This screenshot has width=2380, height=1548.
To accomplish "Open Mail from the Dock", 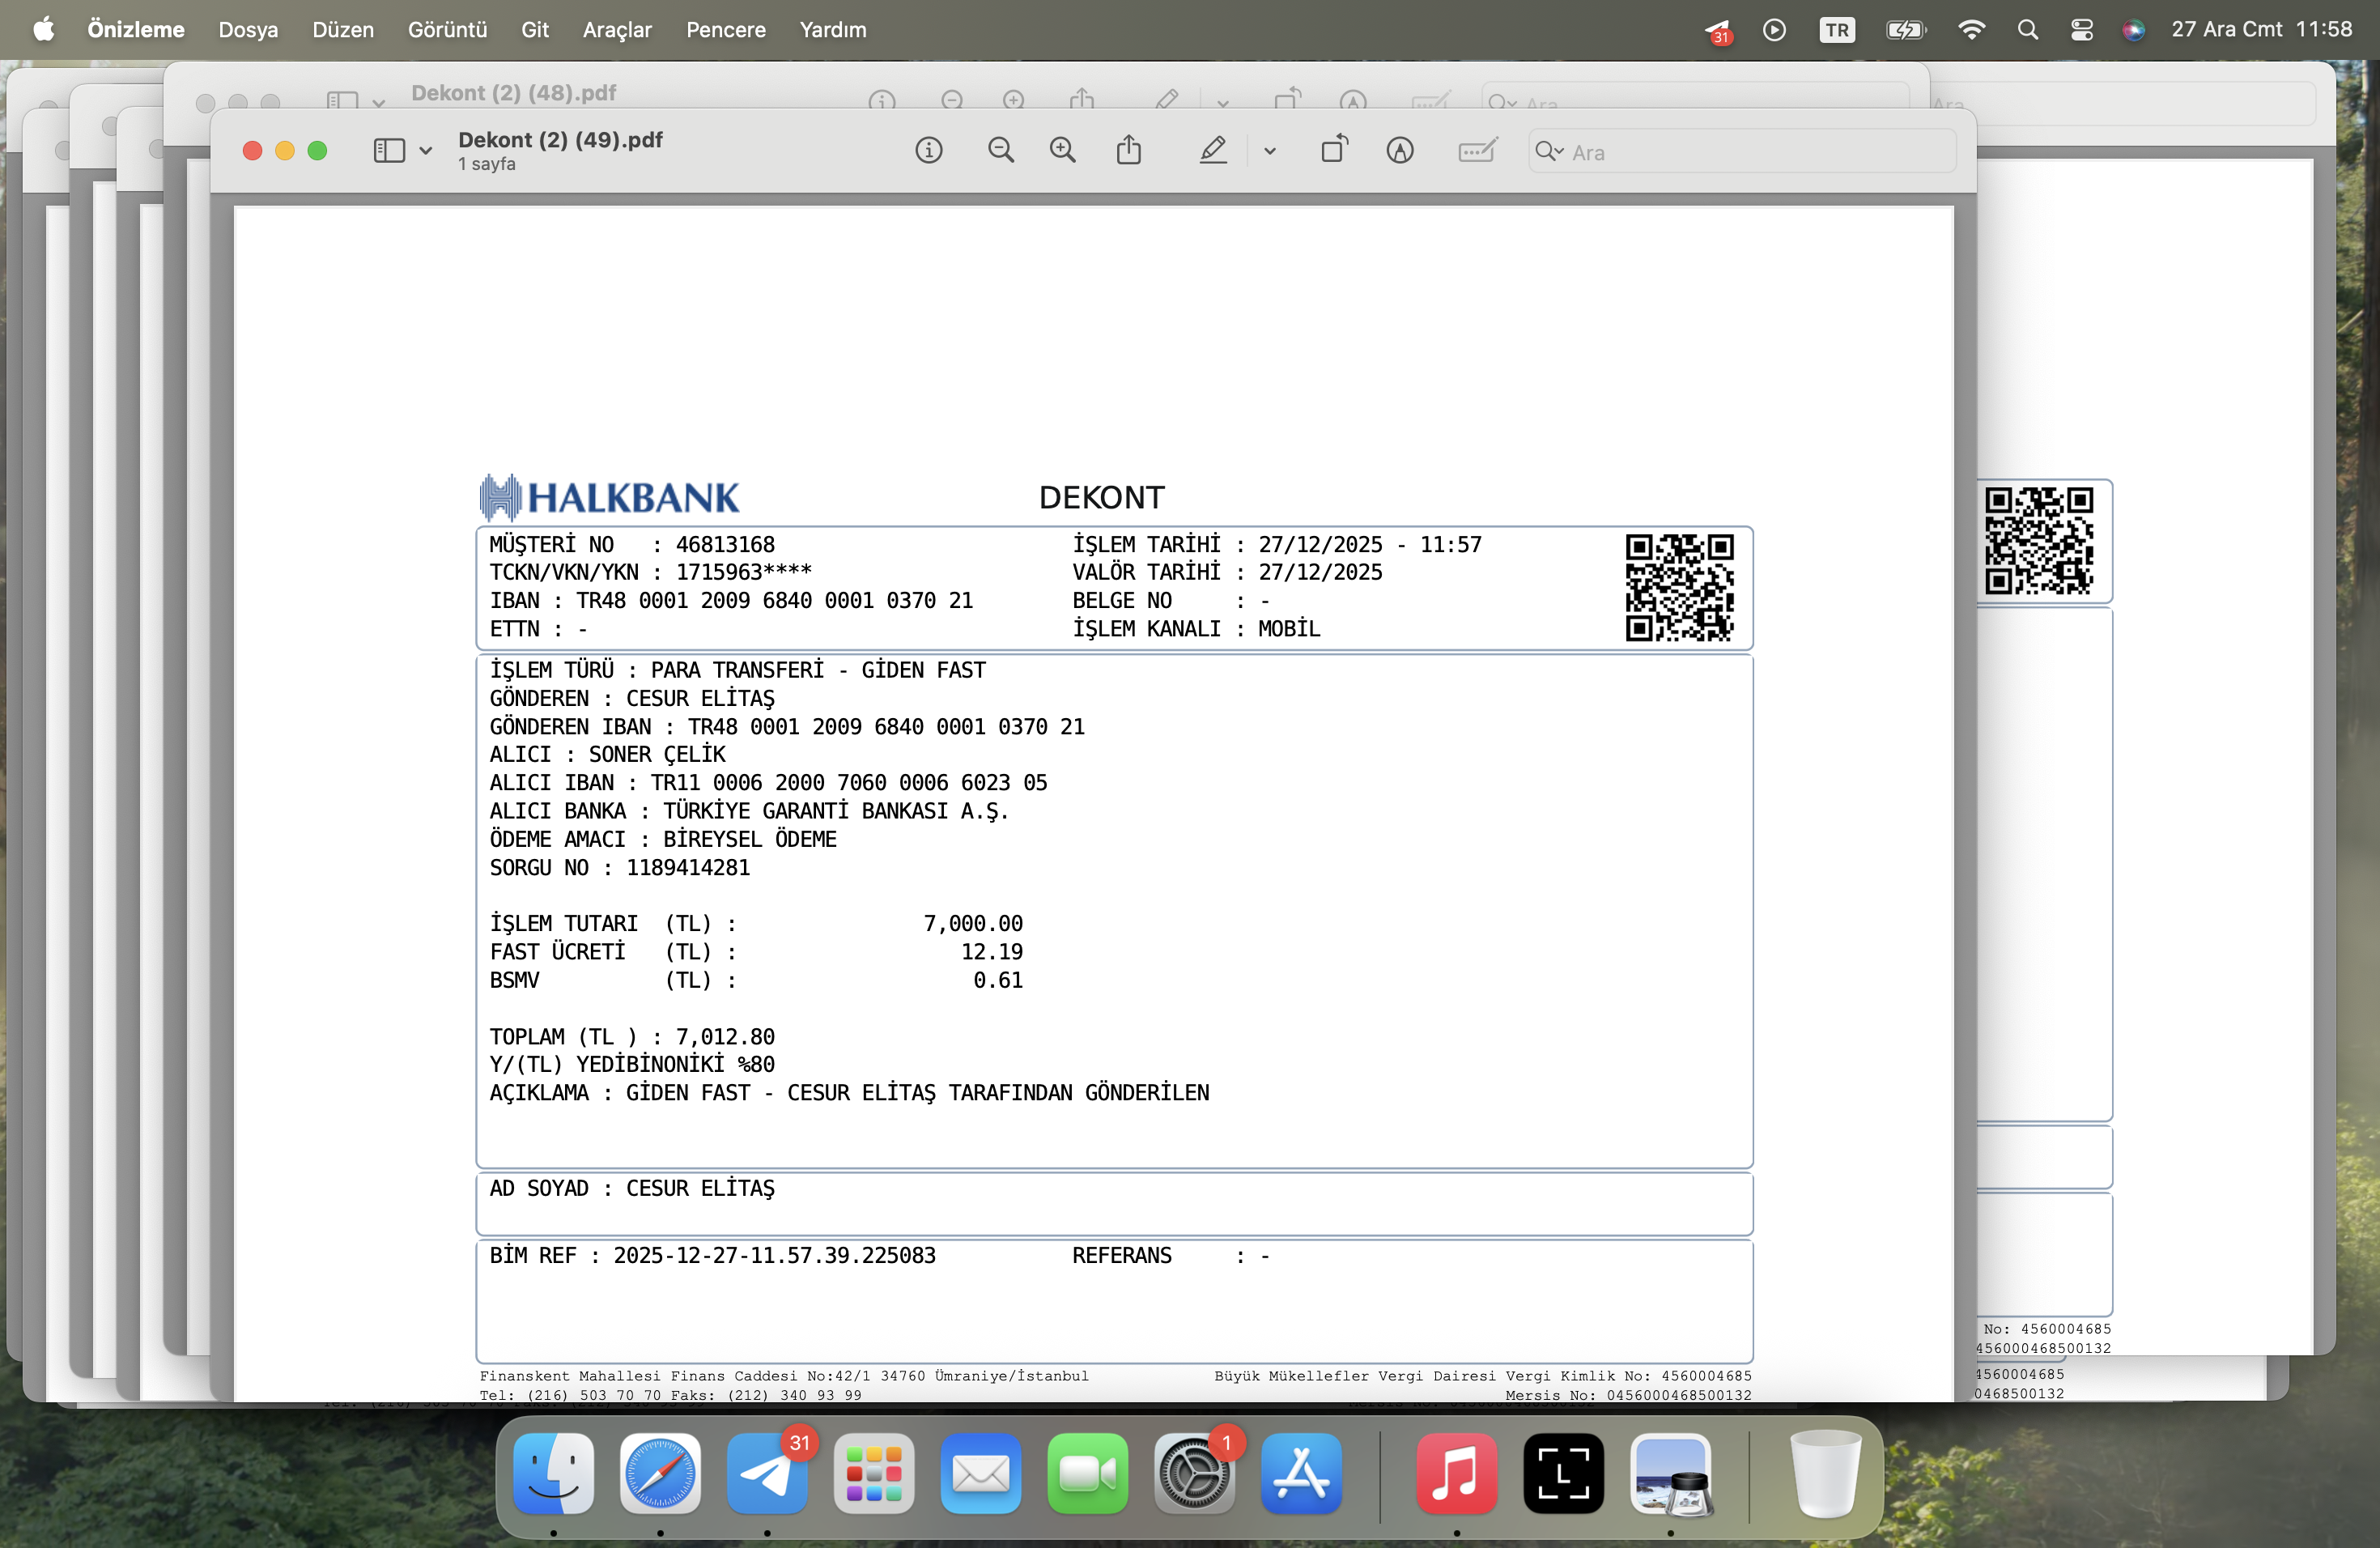I will coord(981,1473).
